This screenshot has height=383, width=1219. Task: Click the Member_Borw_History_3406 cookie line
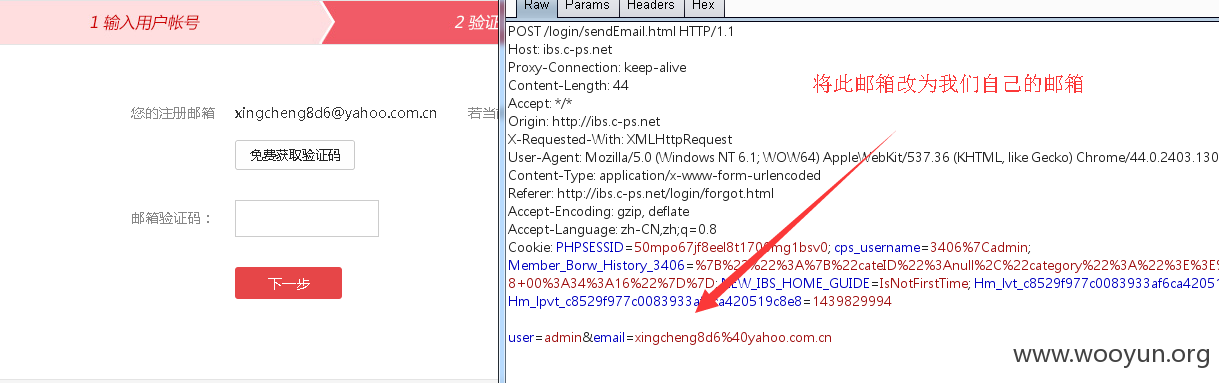pyautogui.click(x=862, y=265)
